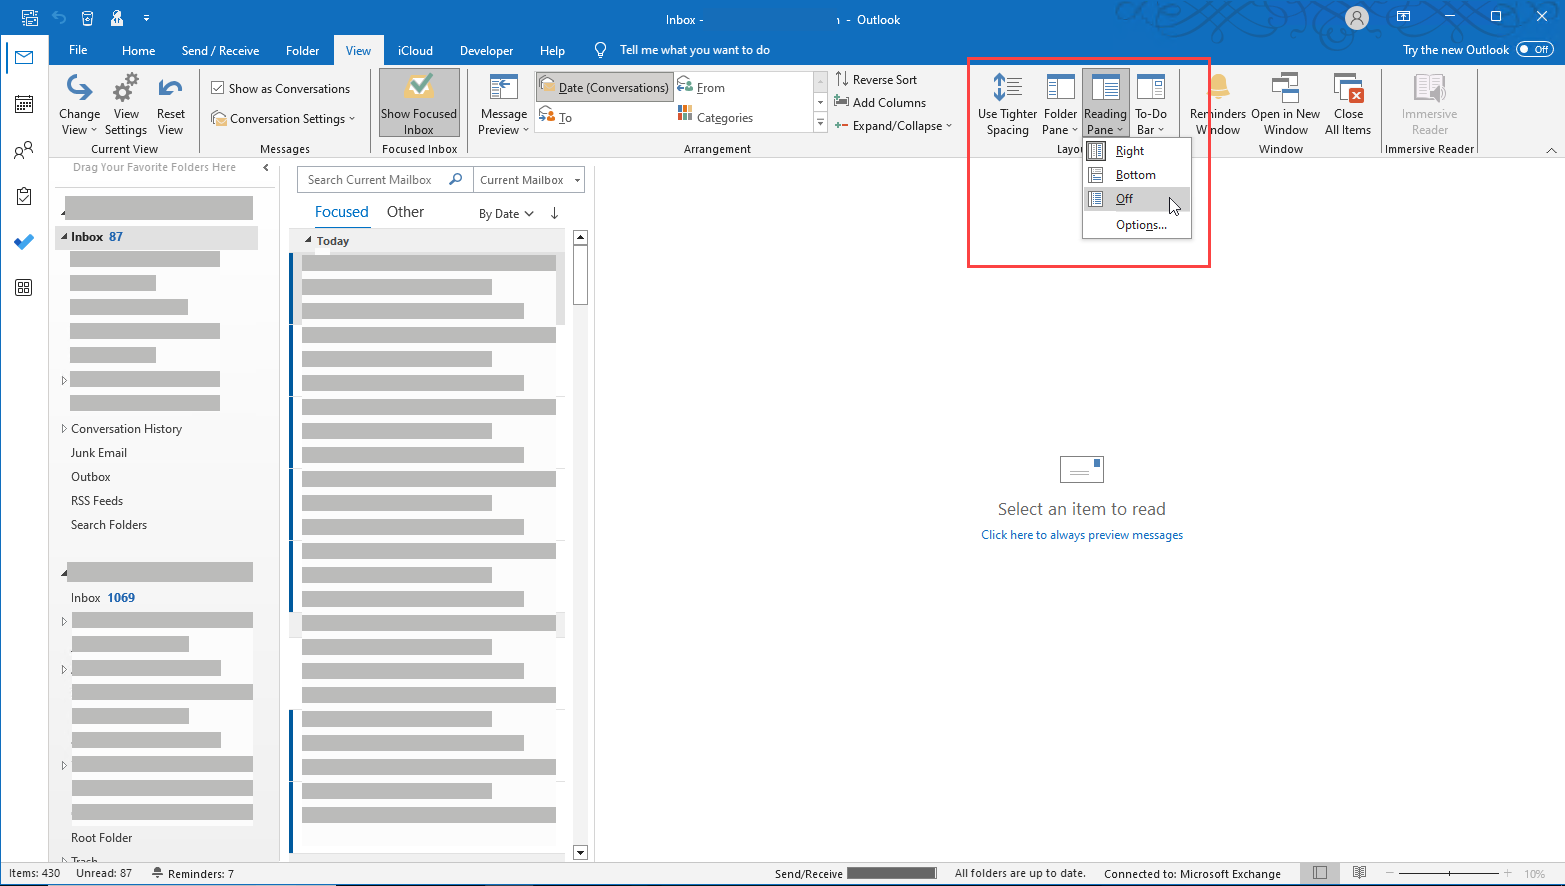1565x886 pixels.
Task: Adjust the zoom slider in the status bar
Action: 1450,872
